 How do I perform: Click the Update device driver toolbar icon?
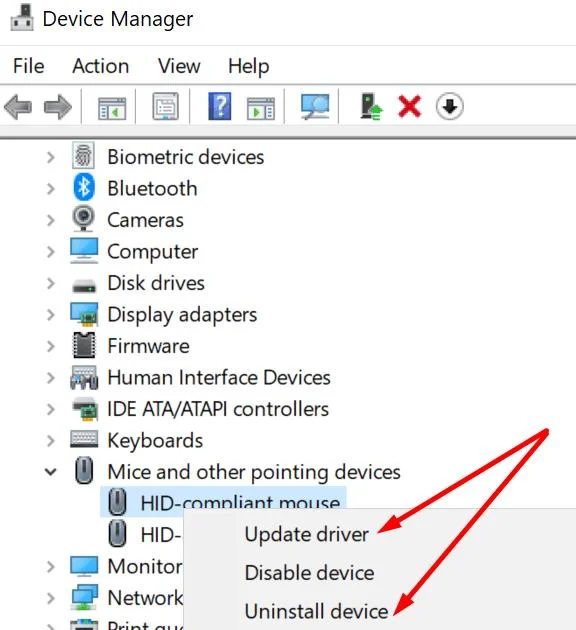371,106
